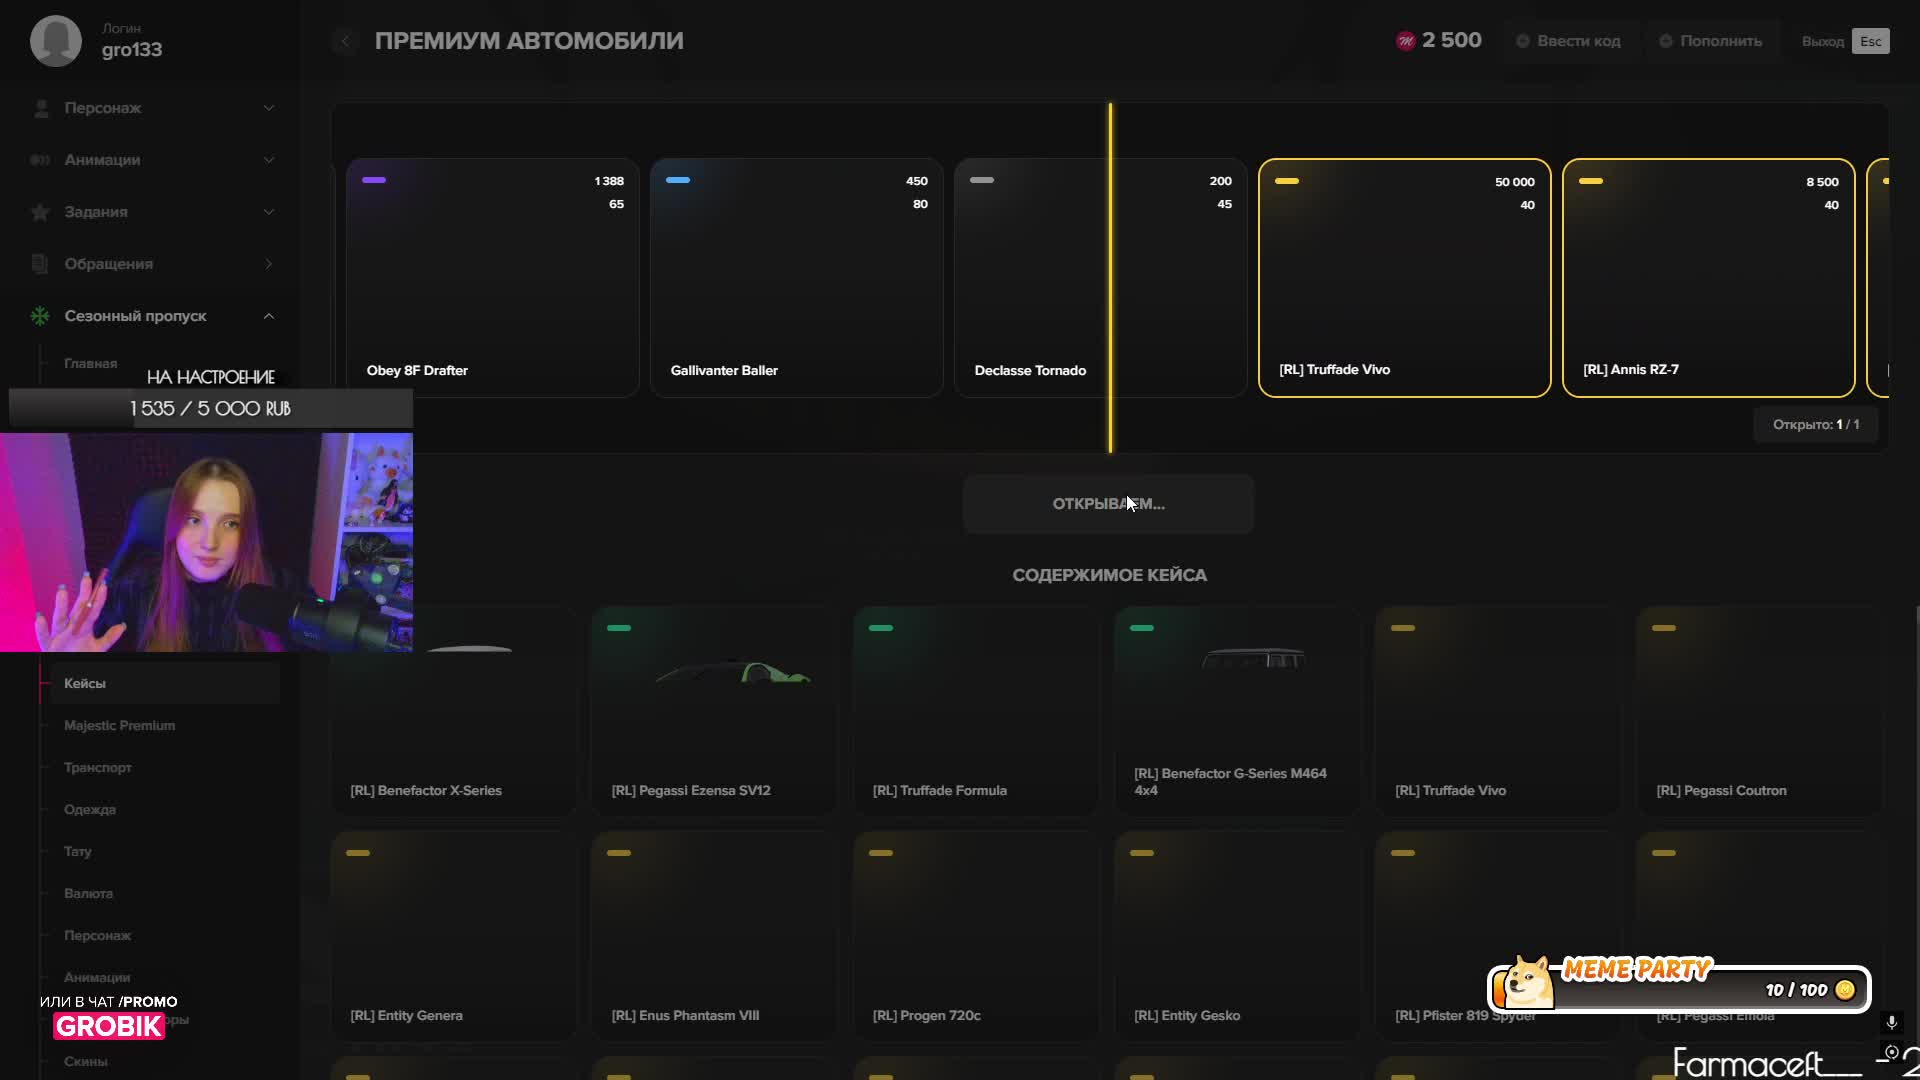
Task: Click the Обращения document icon
Action: (40, 264)
